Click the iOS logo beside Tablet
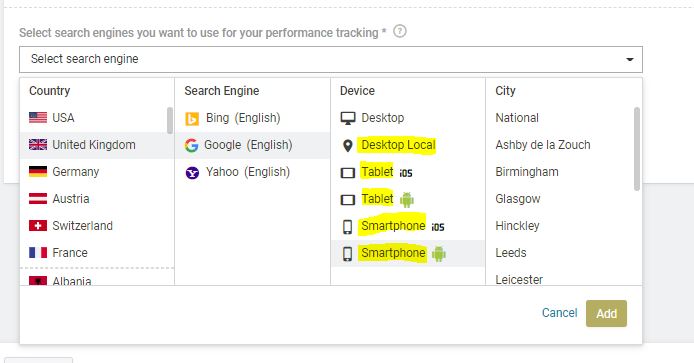 point(406,173)
